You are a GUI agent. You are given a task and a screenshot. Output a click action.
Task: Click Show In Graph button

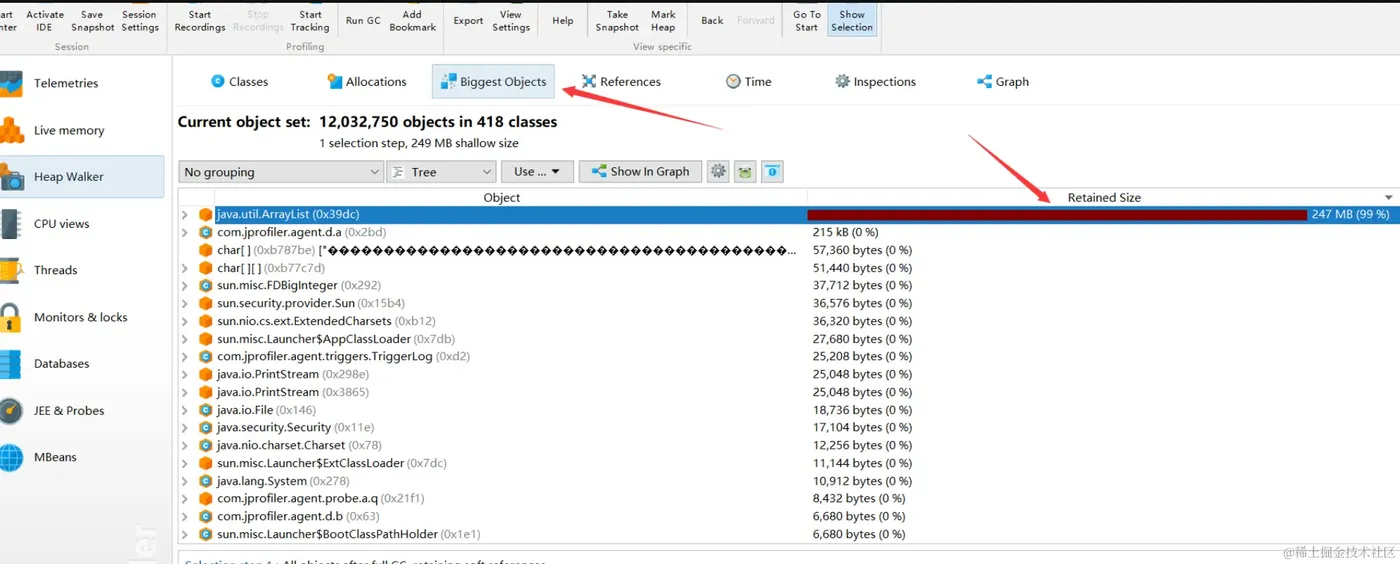point(640,172)
